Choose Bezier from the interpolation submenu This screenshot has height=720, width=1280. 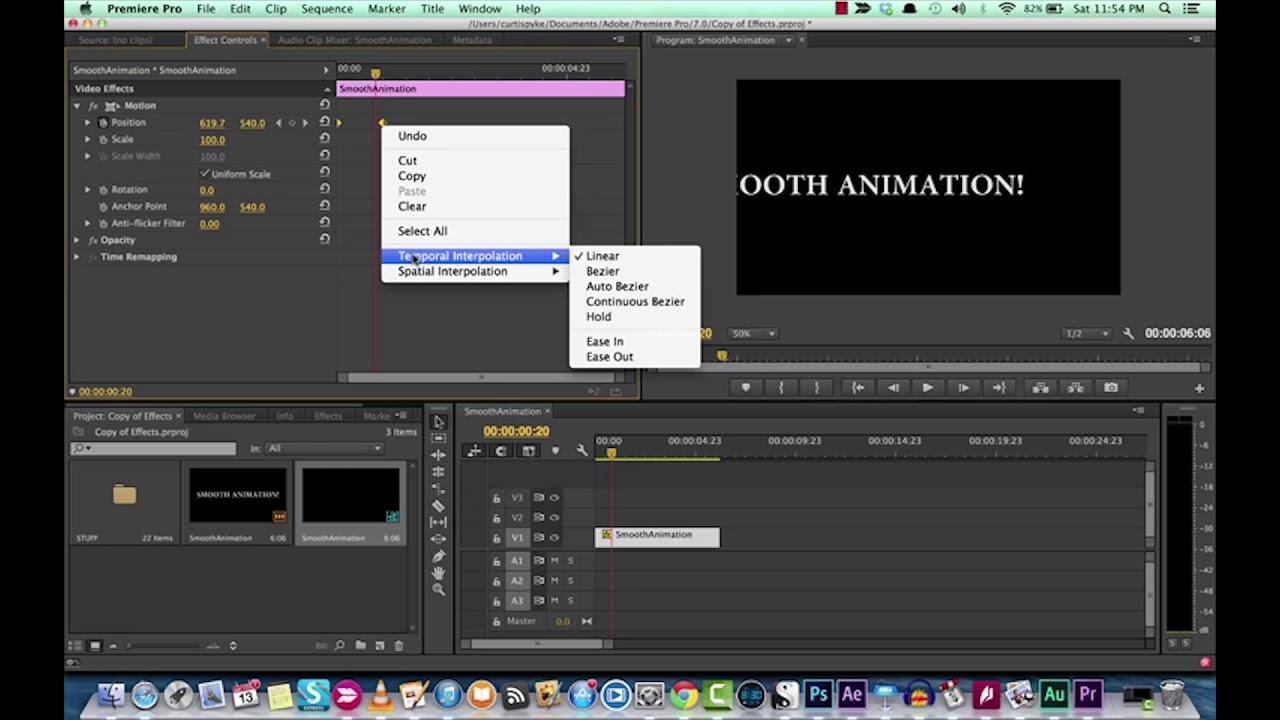(x=602, y=271)
